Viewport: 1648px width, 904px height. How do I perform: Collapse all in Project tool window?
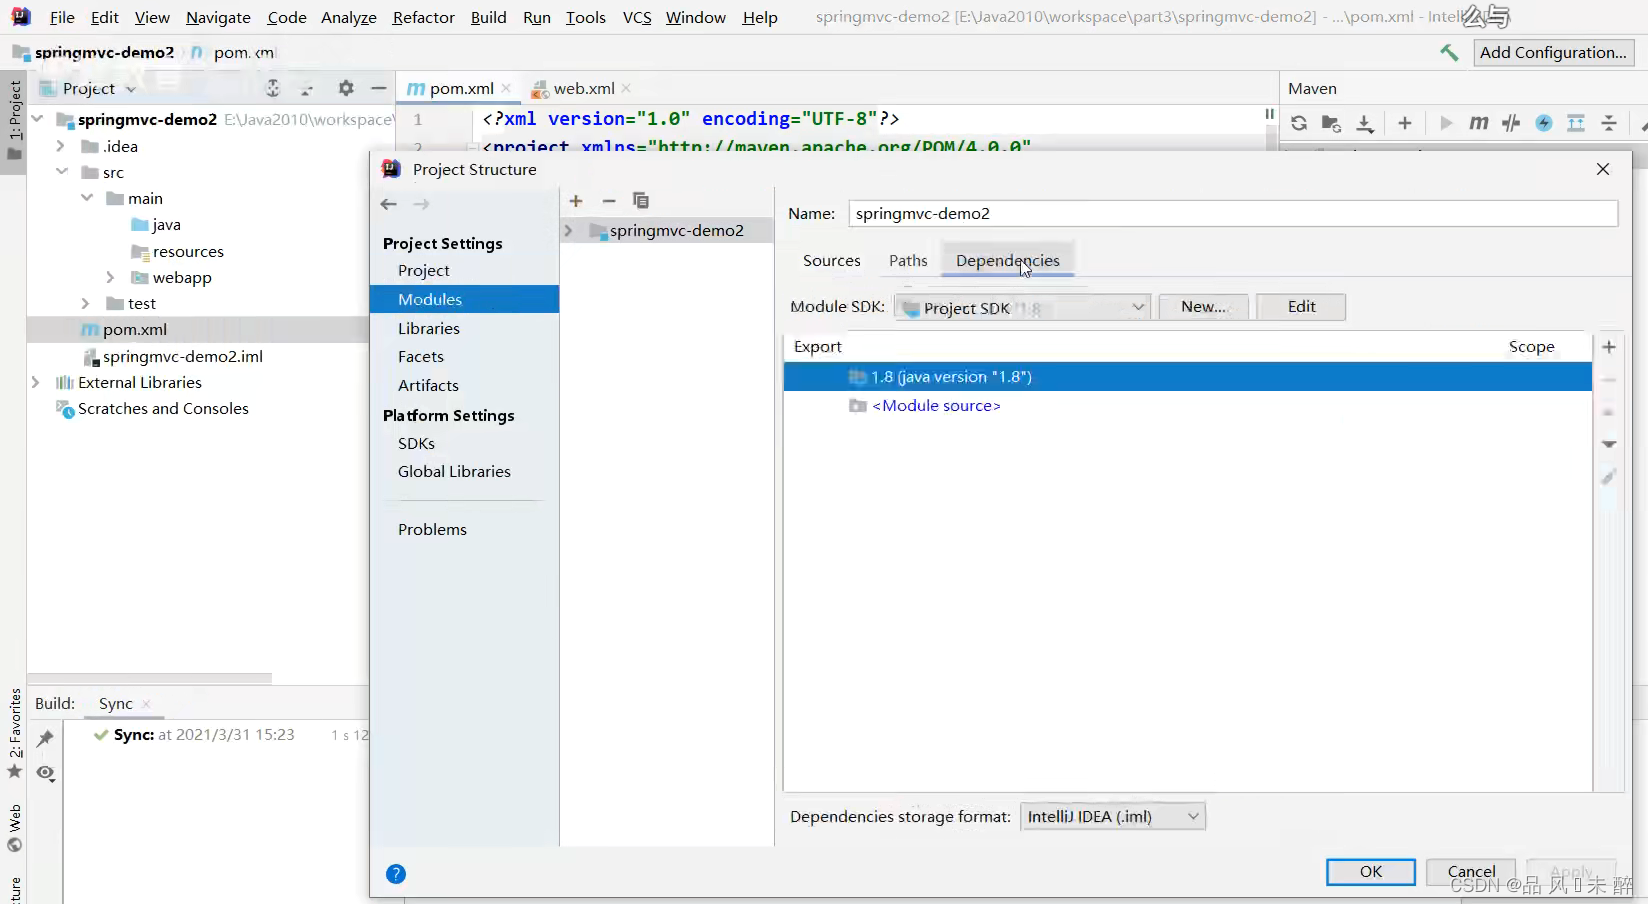tap(307, 88)
